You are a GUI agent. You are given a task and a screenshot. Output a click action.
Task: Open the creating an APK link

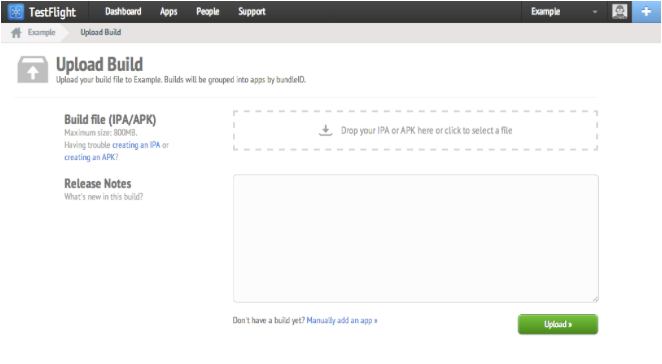[90, 157]
